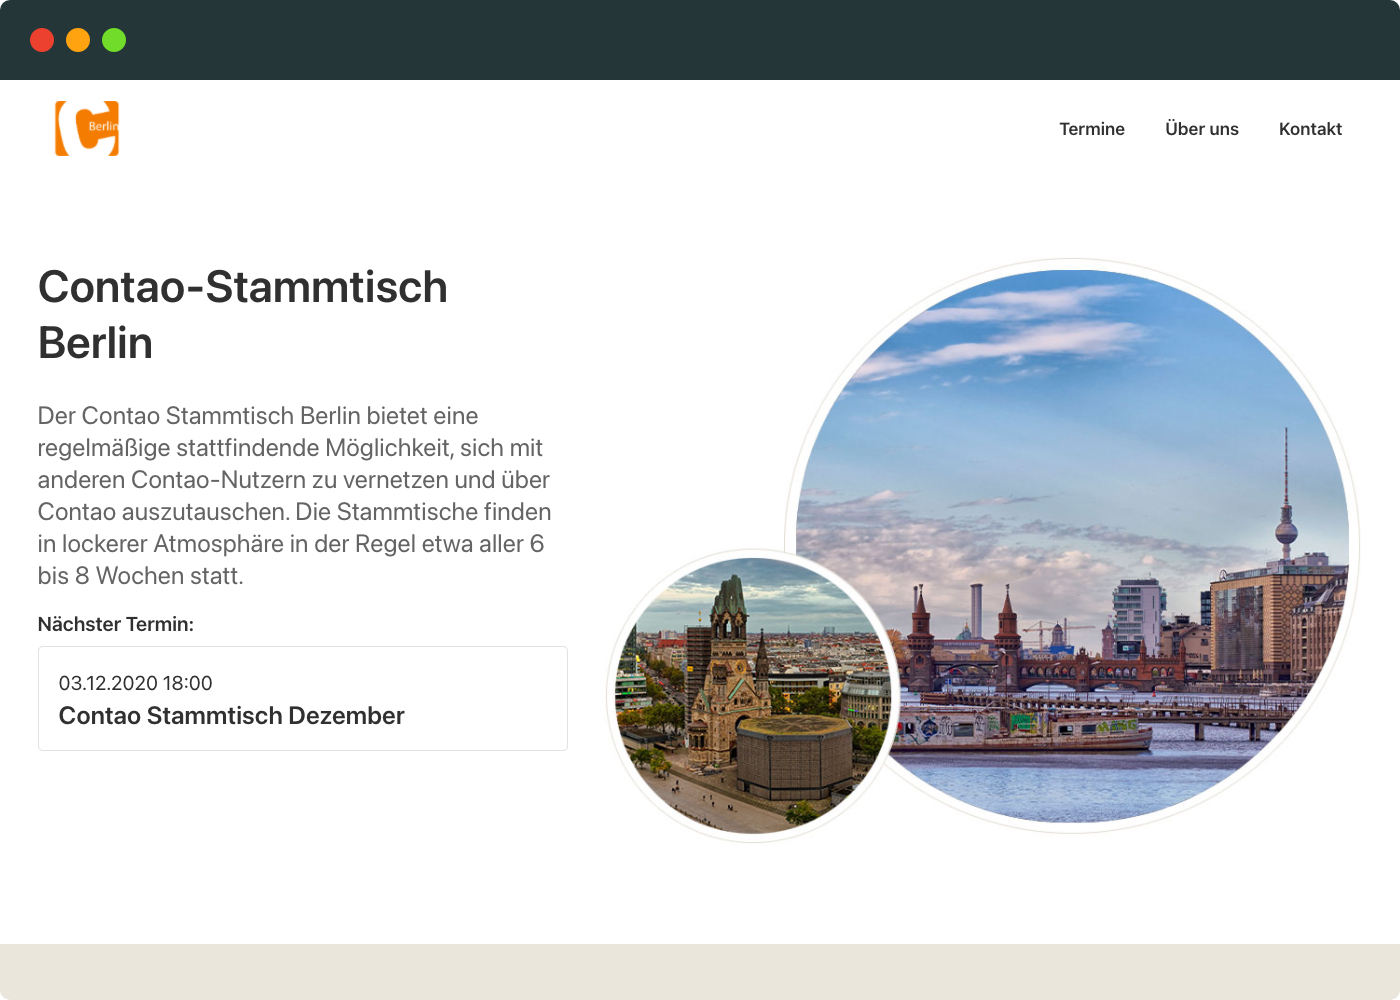Image resolution: width=1400 pixels, height=1000 pixels.
Task: Open the Termine navigation item
Action: 1092,129
